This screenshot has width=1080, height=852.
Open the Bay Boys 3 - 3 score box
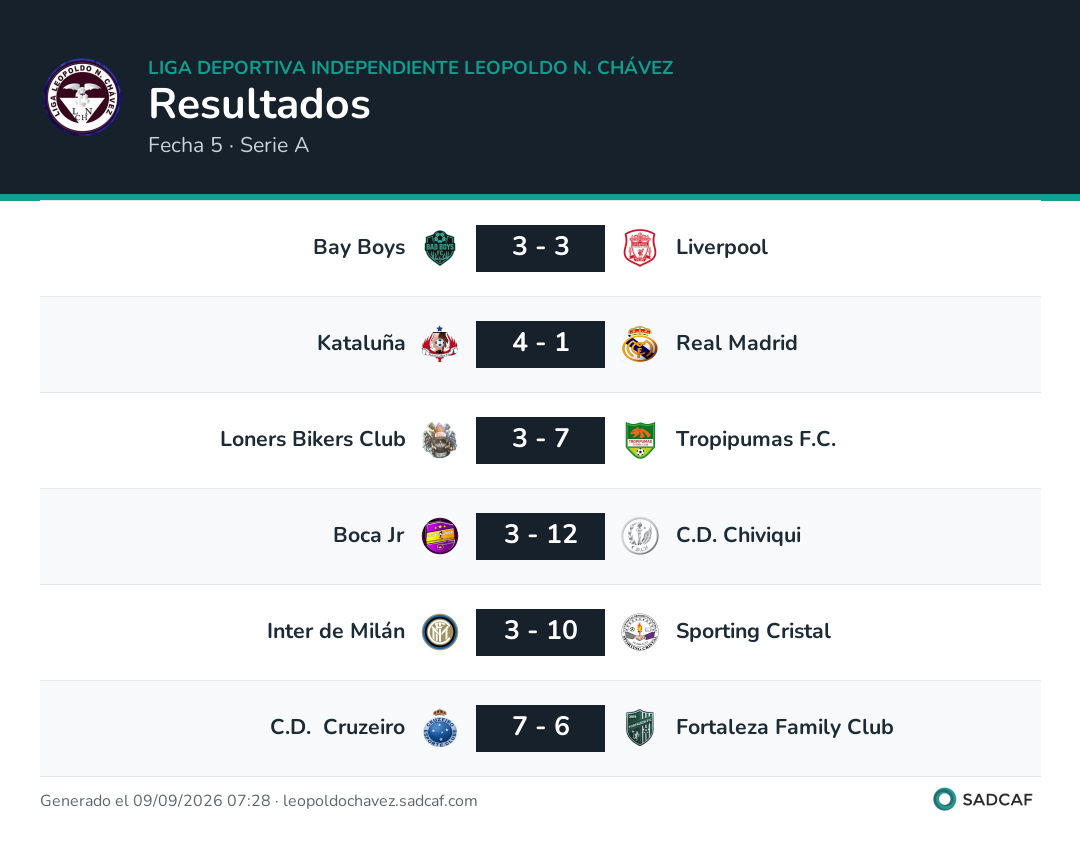pyautogui.click(x=540, y=248)
